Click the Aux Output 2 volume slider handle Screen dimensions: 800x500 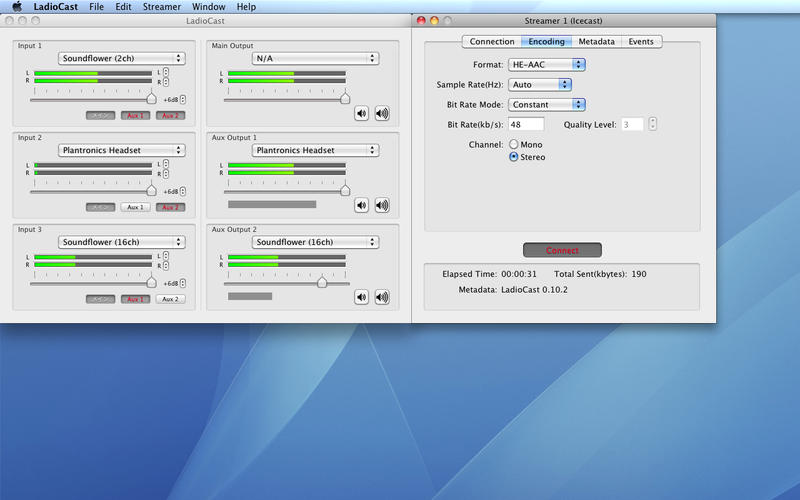(322, 283)
